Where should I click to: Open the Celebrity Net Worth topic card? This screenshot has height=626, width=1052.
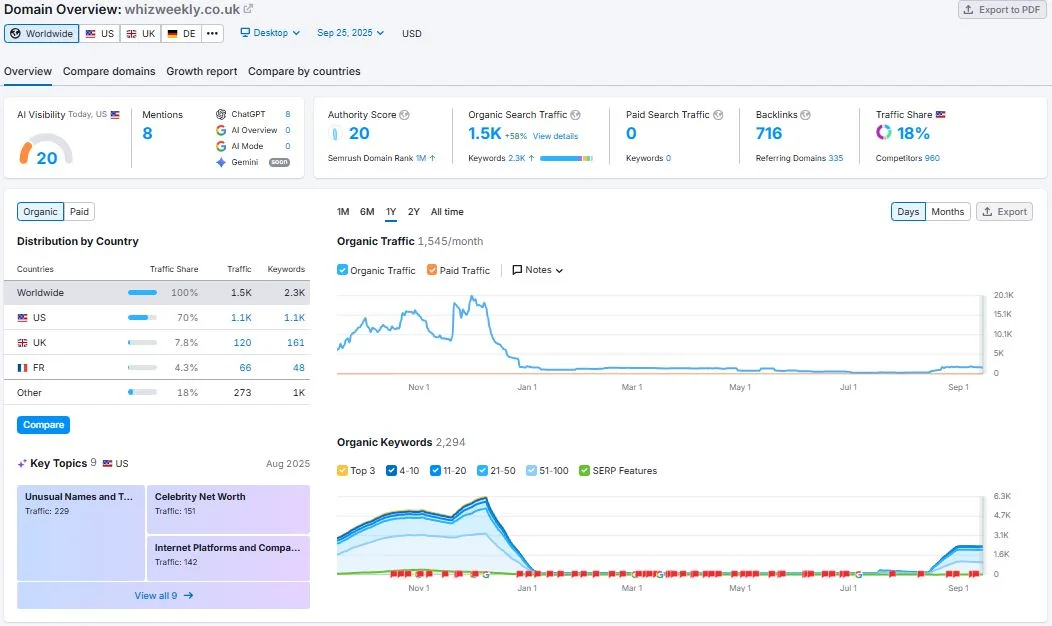(x=228, y=509)
